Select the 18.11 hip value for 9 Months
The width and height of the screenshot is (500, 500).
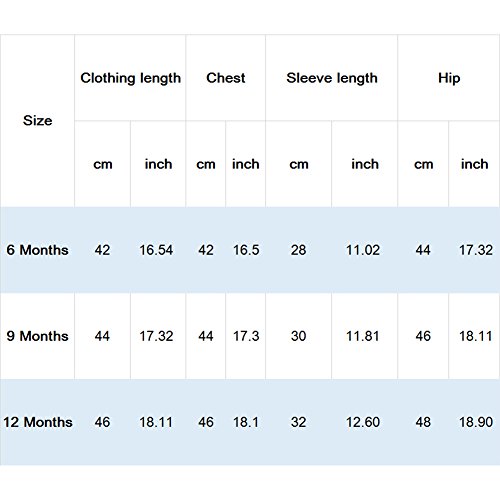point(474,336)
